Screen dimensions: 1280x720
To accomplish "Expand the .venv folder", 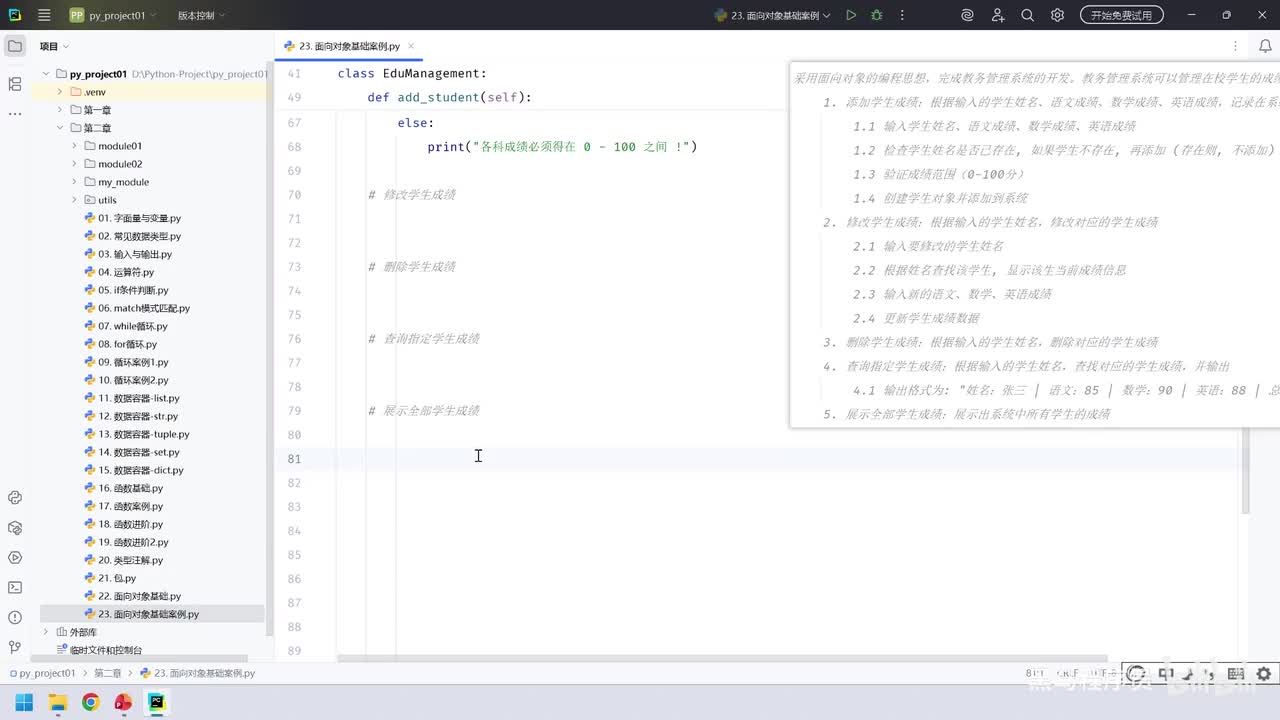I will (60, 92).
